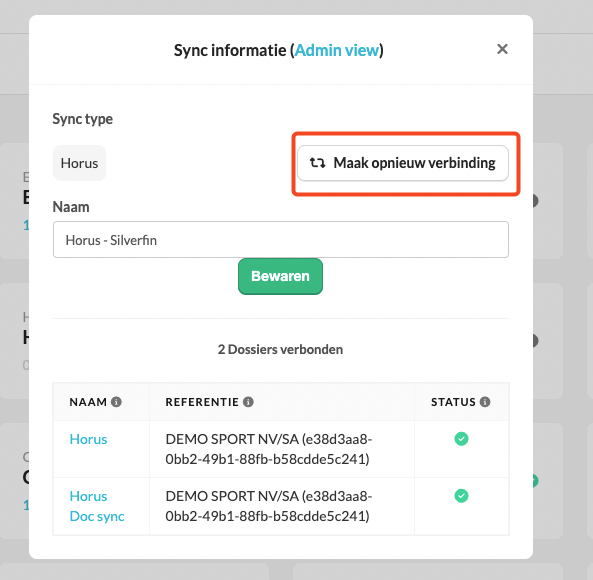Click the info icon beside REFERENTIE header

coord(248,402)
